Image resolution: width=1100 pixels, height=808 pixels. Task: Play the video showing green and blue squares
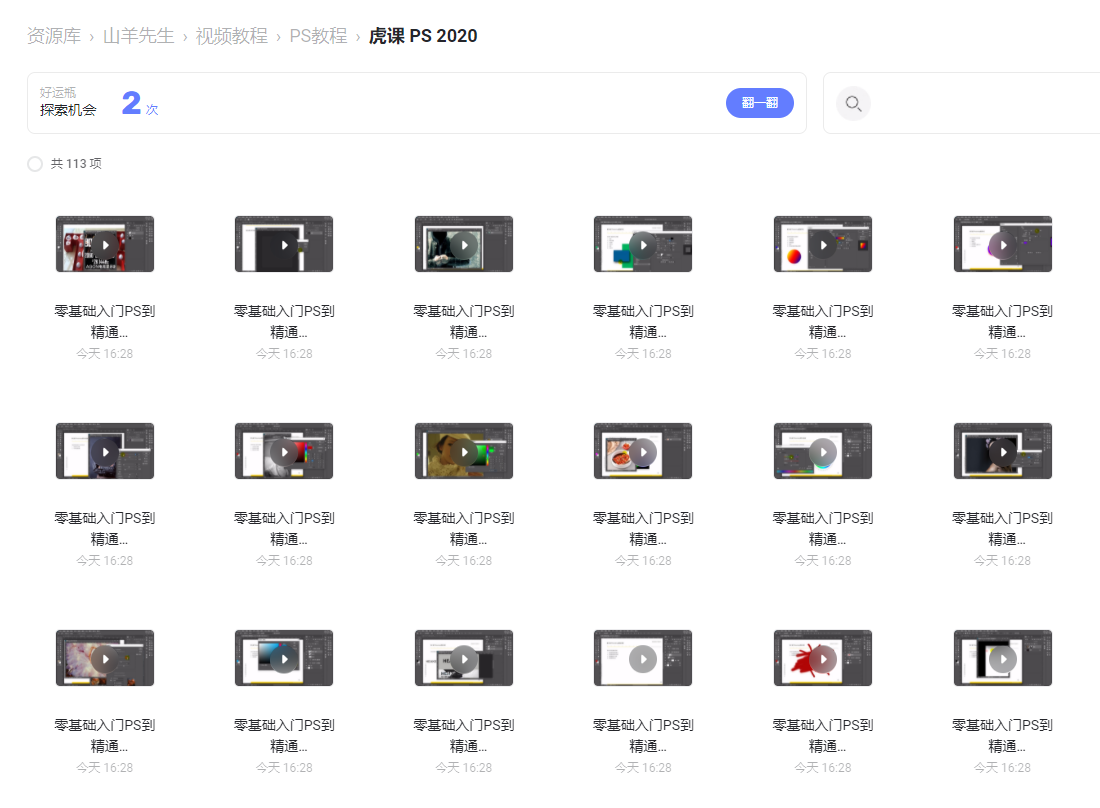coord(643,245)
